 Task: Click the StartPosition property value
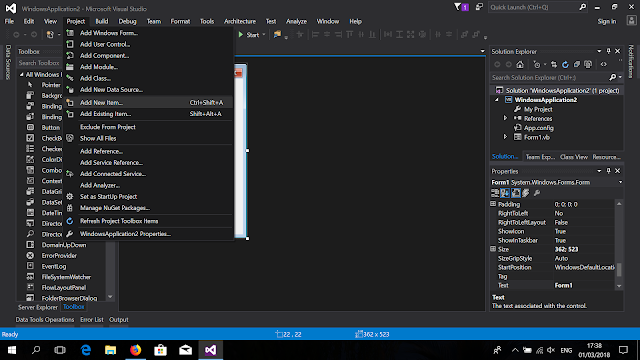point(583,267)
